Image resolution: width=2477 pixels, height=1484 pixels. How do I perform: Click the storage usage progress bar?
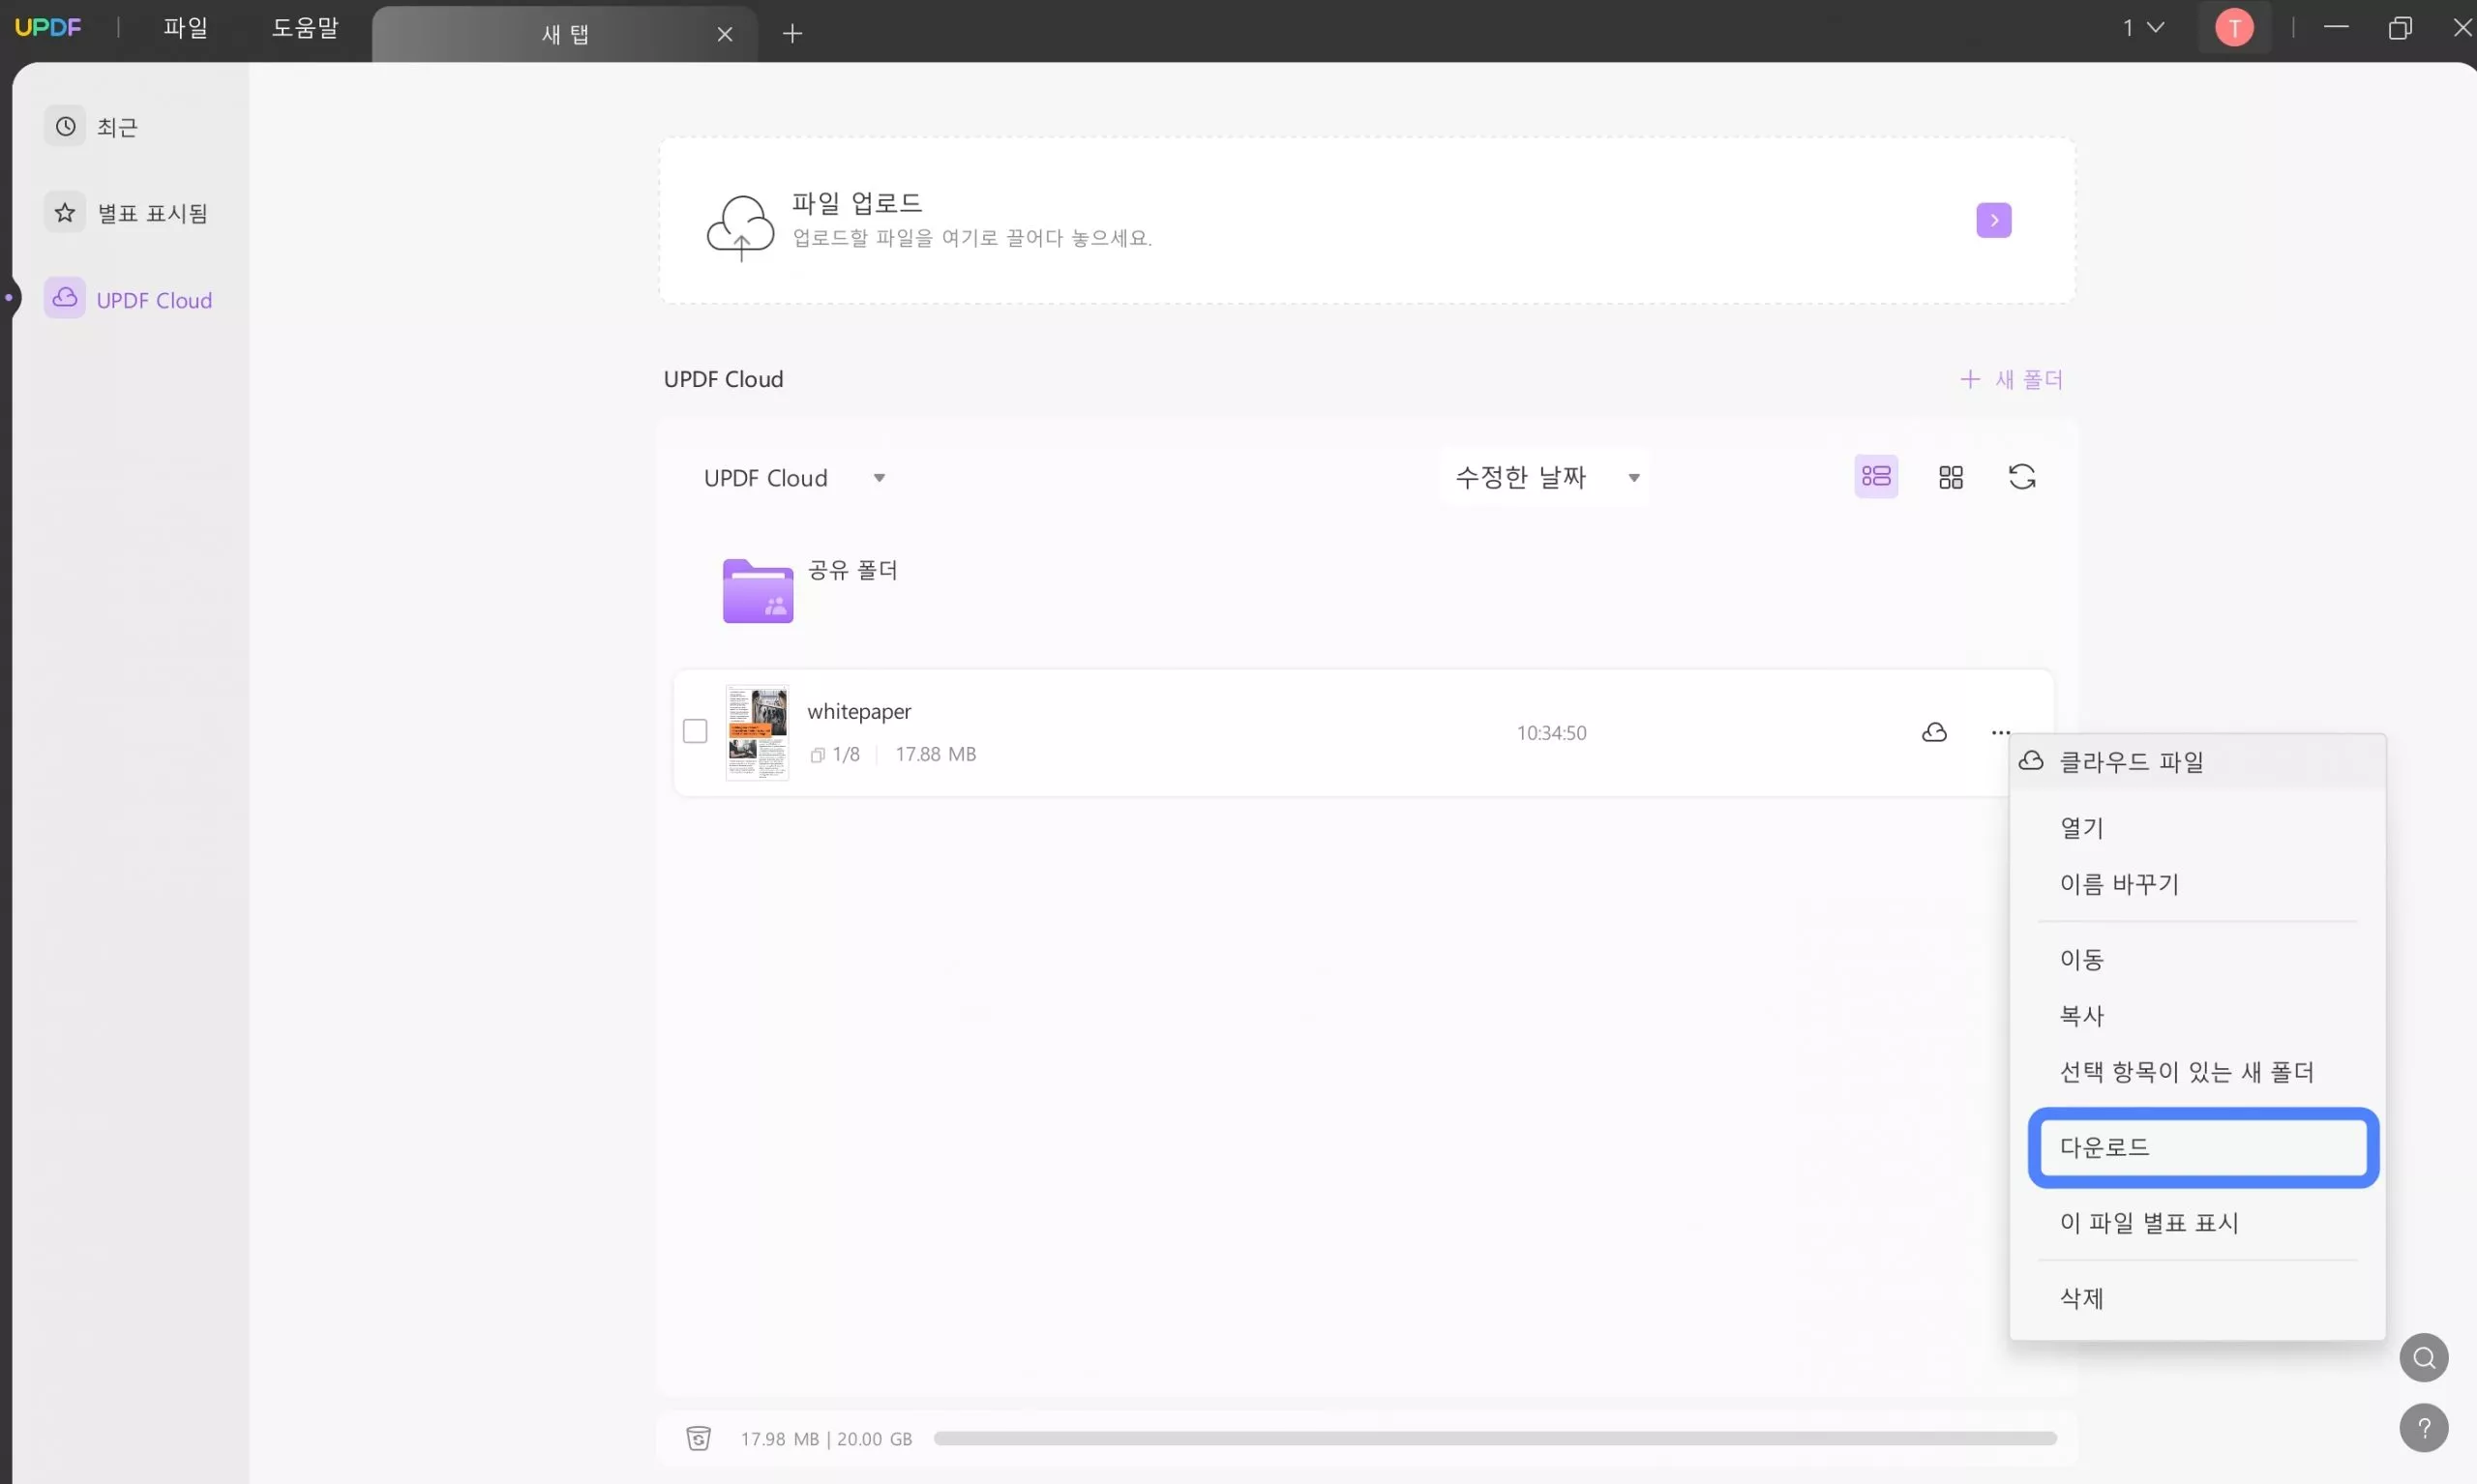pos(1494,1438)
